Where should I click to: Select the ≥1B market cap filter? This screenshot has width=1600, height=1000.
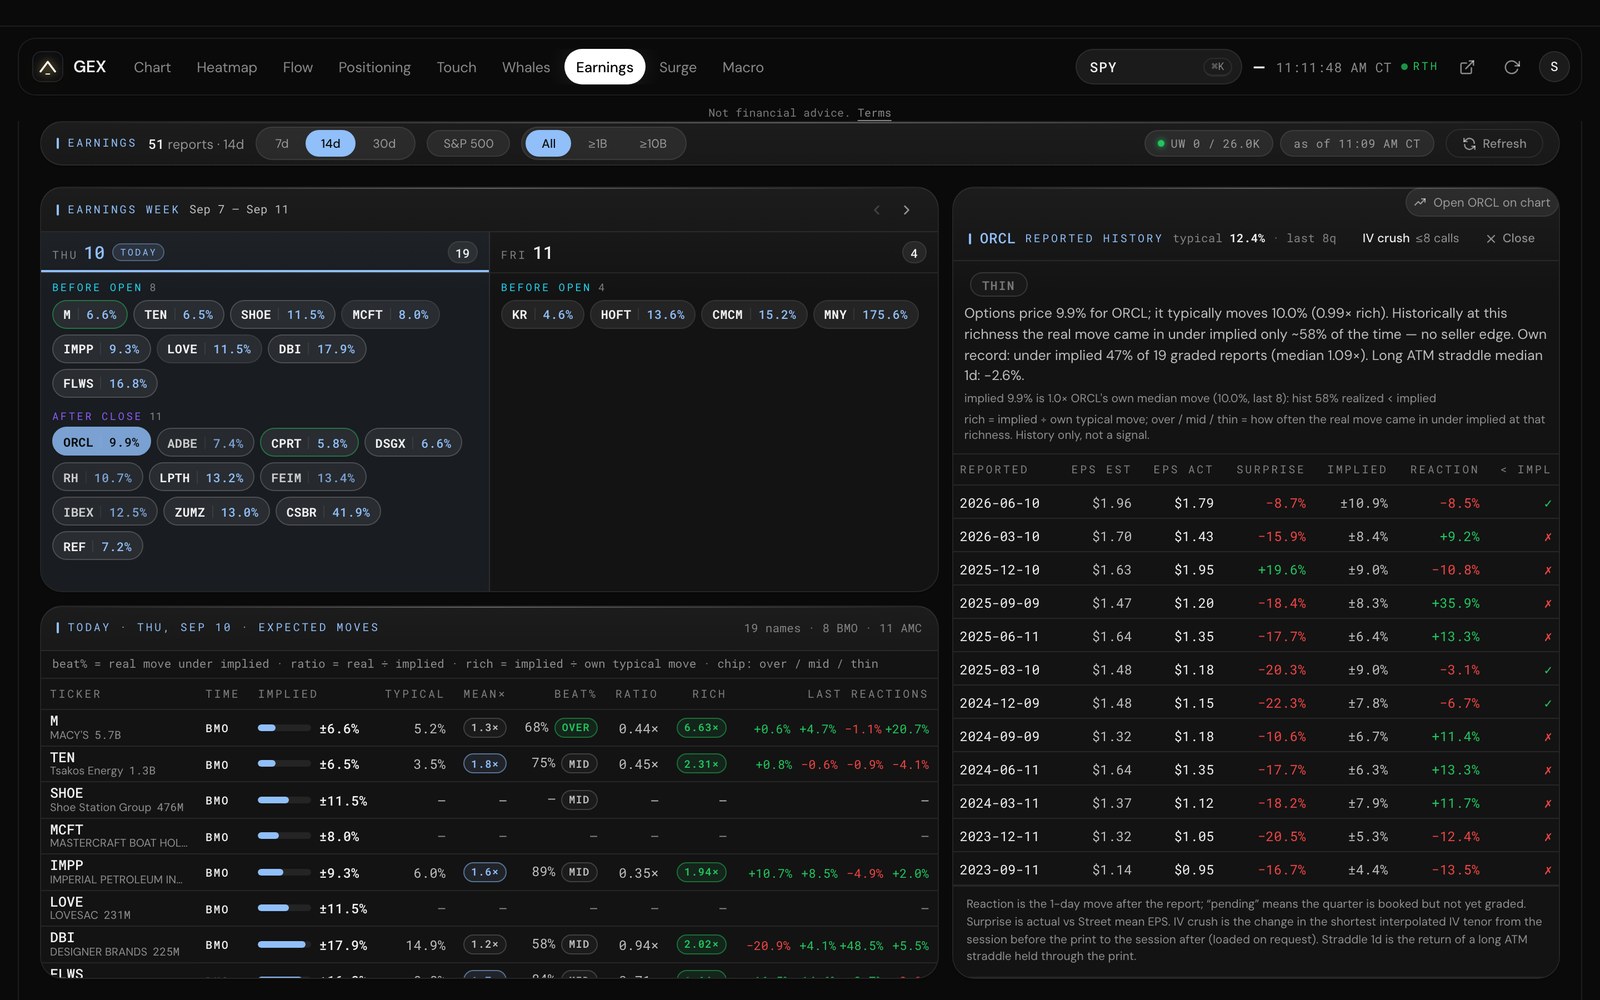(x=597, y=144)
